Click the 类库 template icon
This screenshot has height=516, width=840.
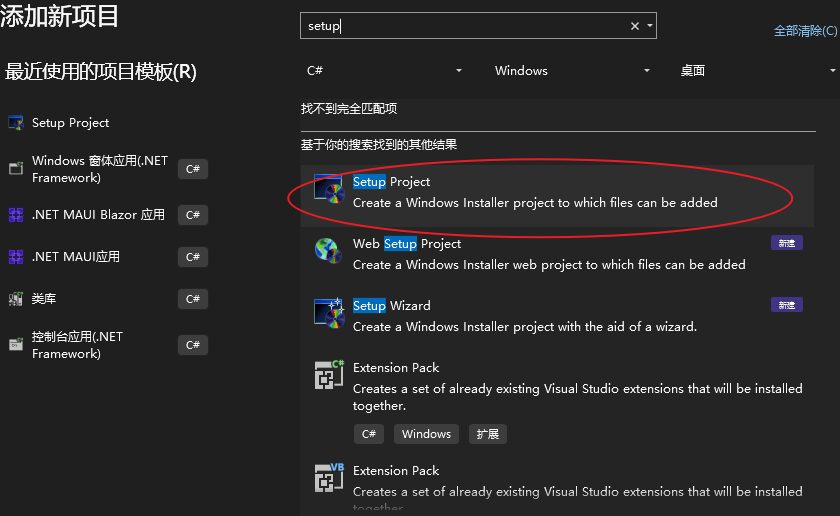(16, 298)
